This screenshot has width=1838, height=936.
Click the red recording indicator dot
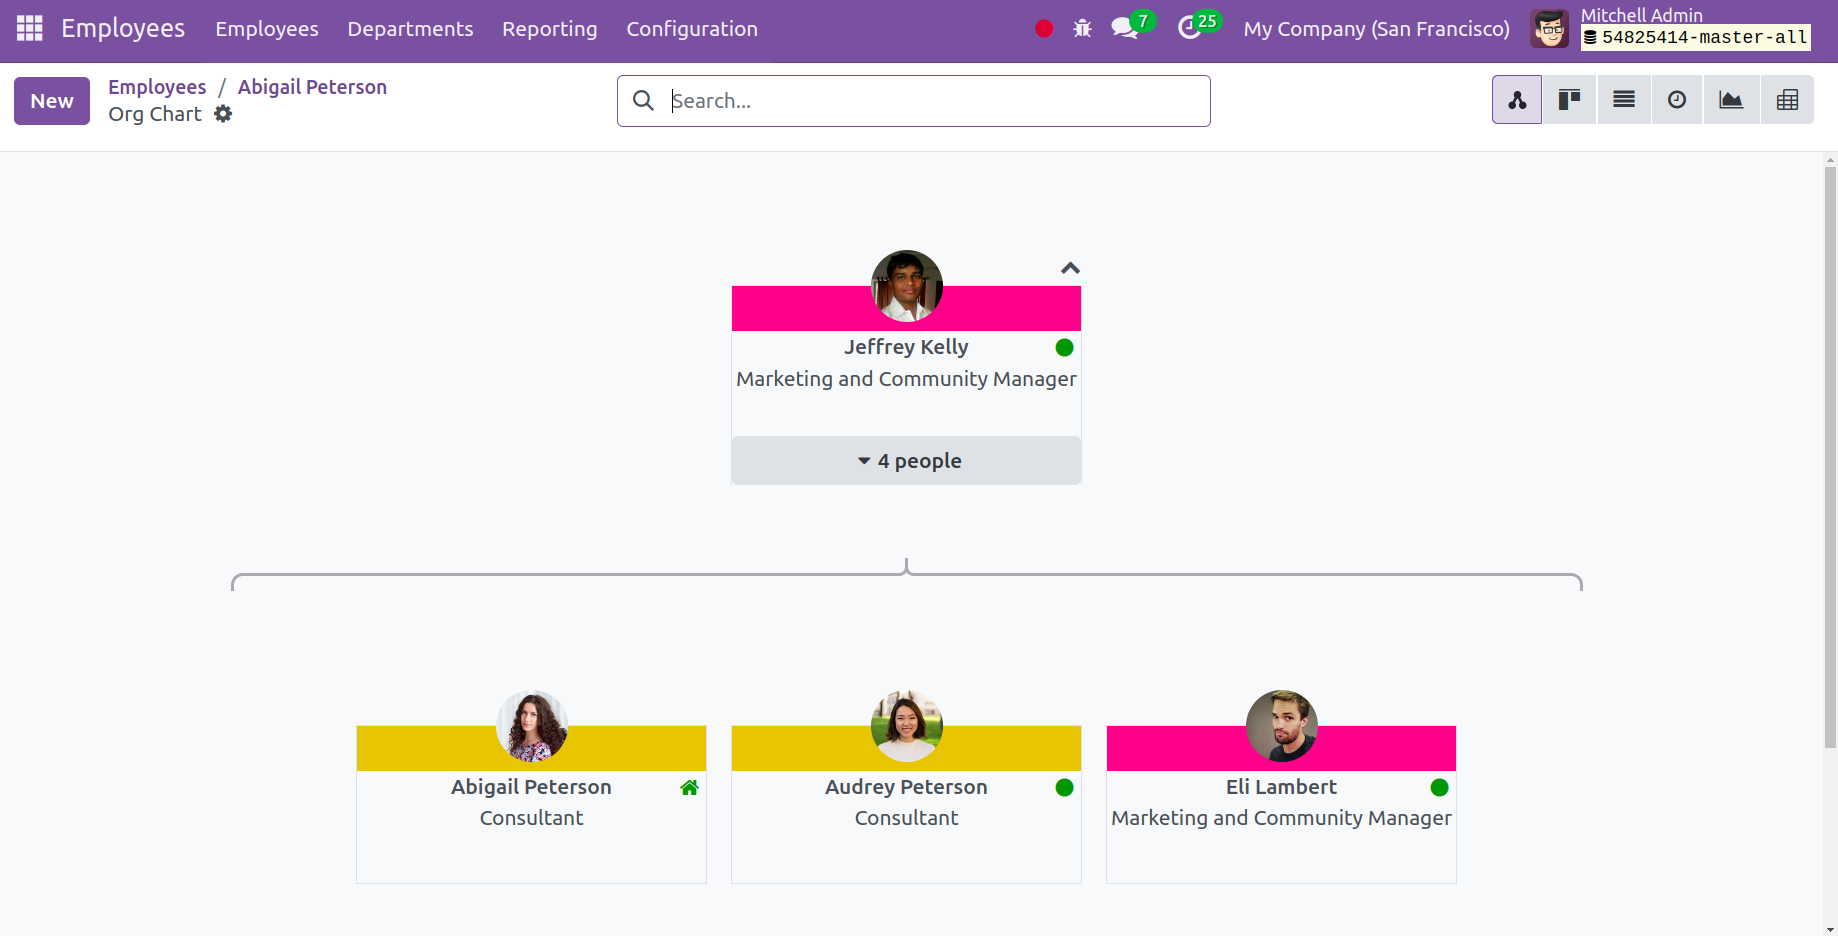[x=1044, y=29]
